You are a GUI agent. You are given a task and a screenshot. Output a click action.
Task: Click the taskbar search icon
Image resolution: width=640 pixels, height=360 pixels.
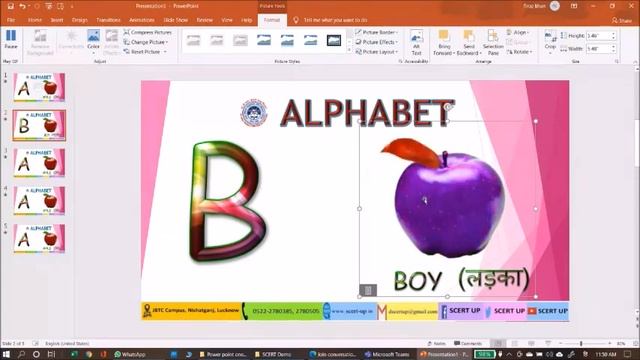[x=21, y=354]
